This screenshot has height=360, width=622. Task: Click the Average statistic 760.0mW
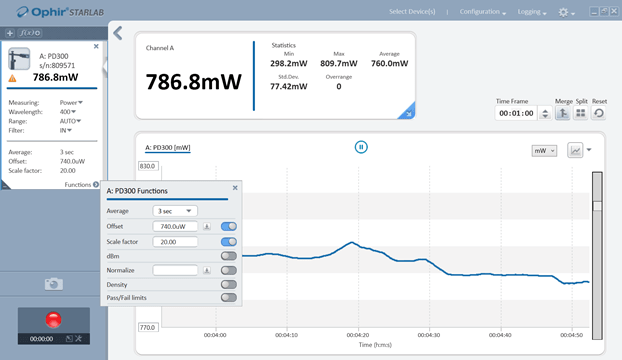[x=390, y=63]
